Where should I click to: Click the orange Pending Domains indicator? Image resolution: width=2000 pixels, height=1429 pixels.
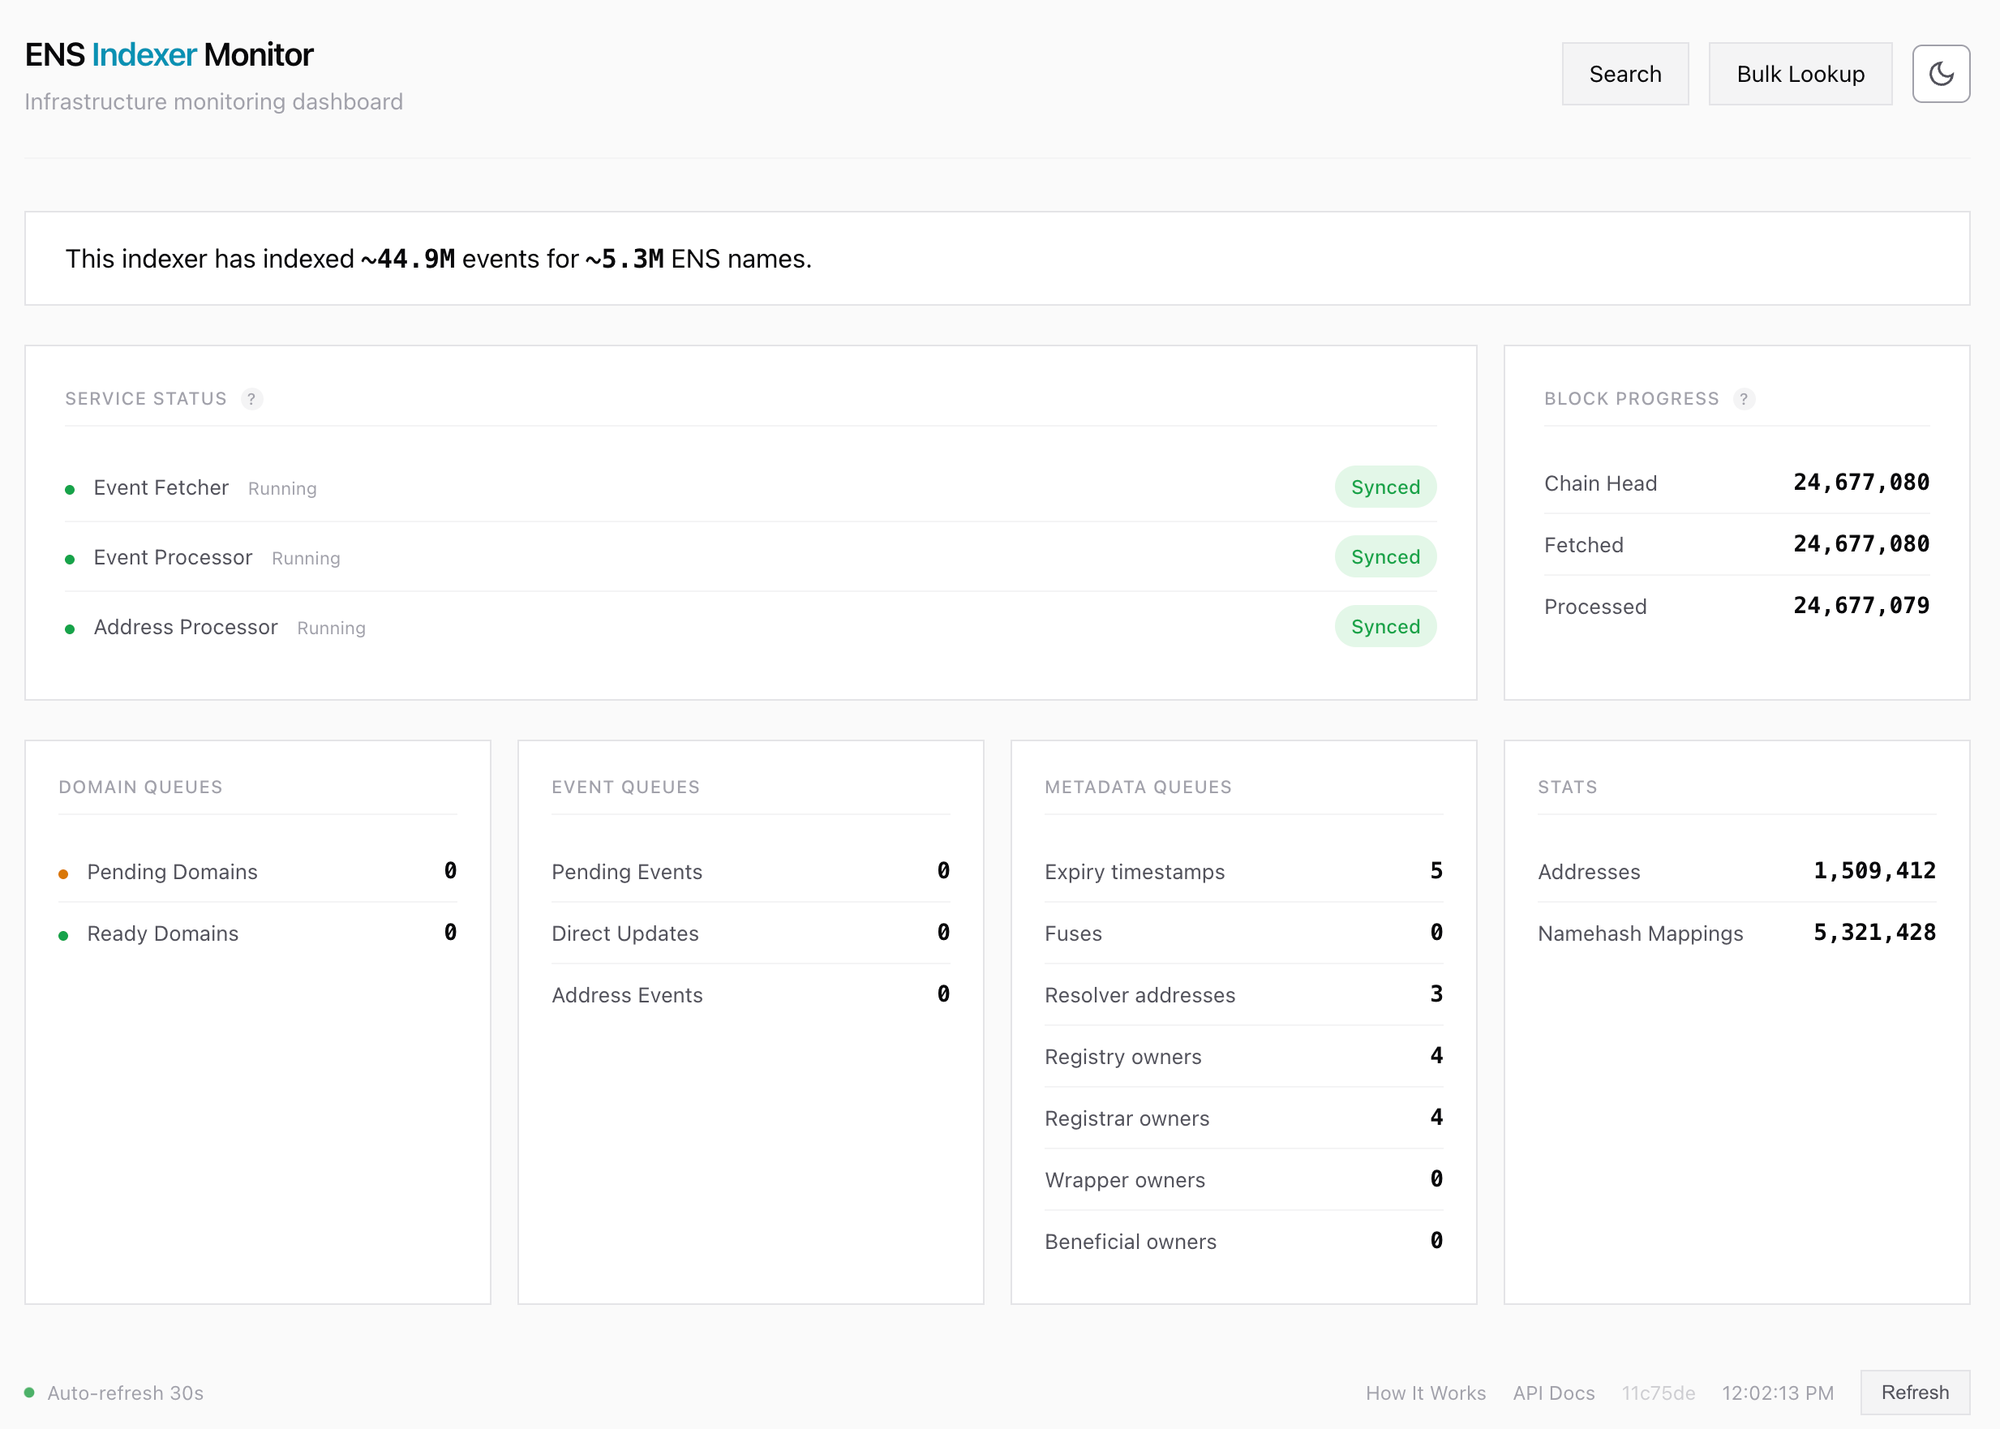click(65, 872)
